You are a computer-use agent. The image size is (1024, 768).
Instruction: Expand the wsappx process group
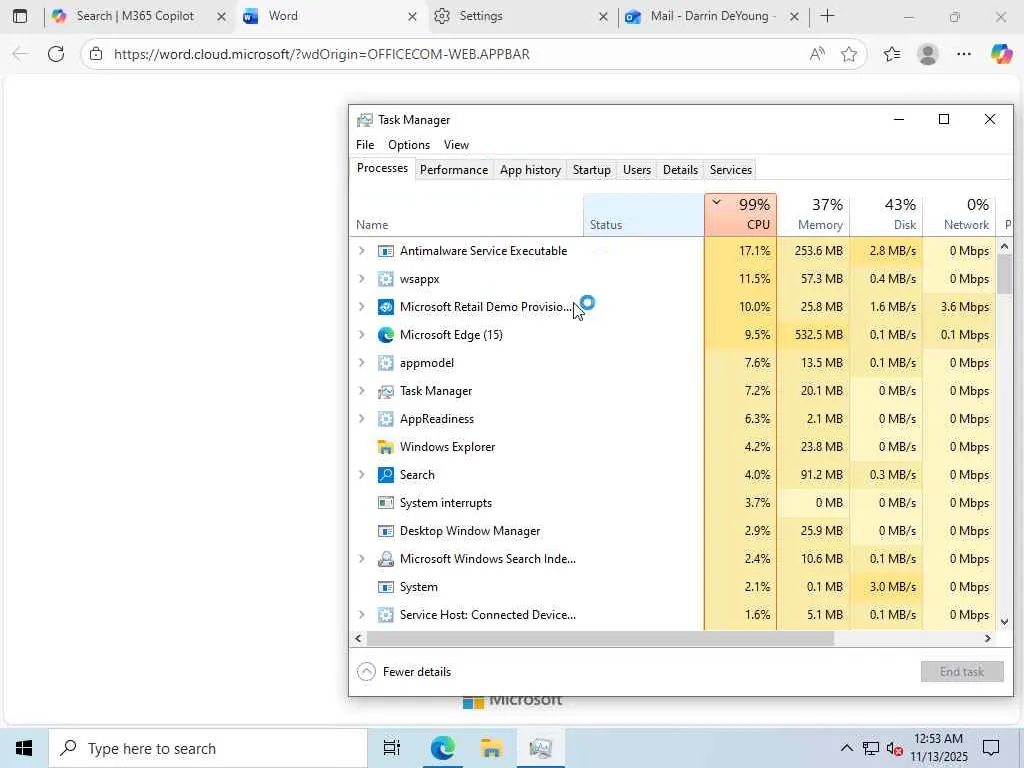(x=362, y=279)
